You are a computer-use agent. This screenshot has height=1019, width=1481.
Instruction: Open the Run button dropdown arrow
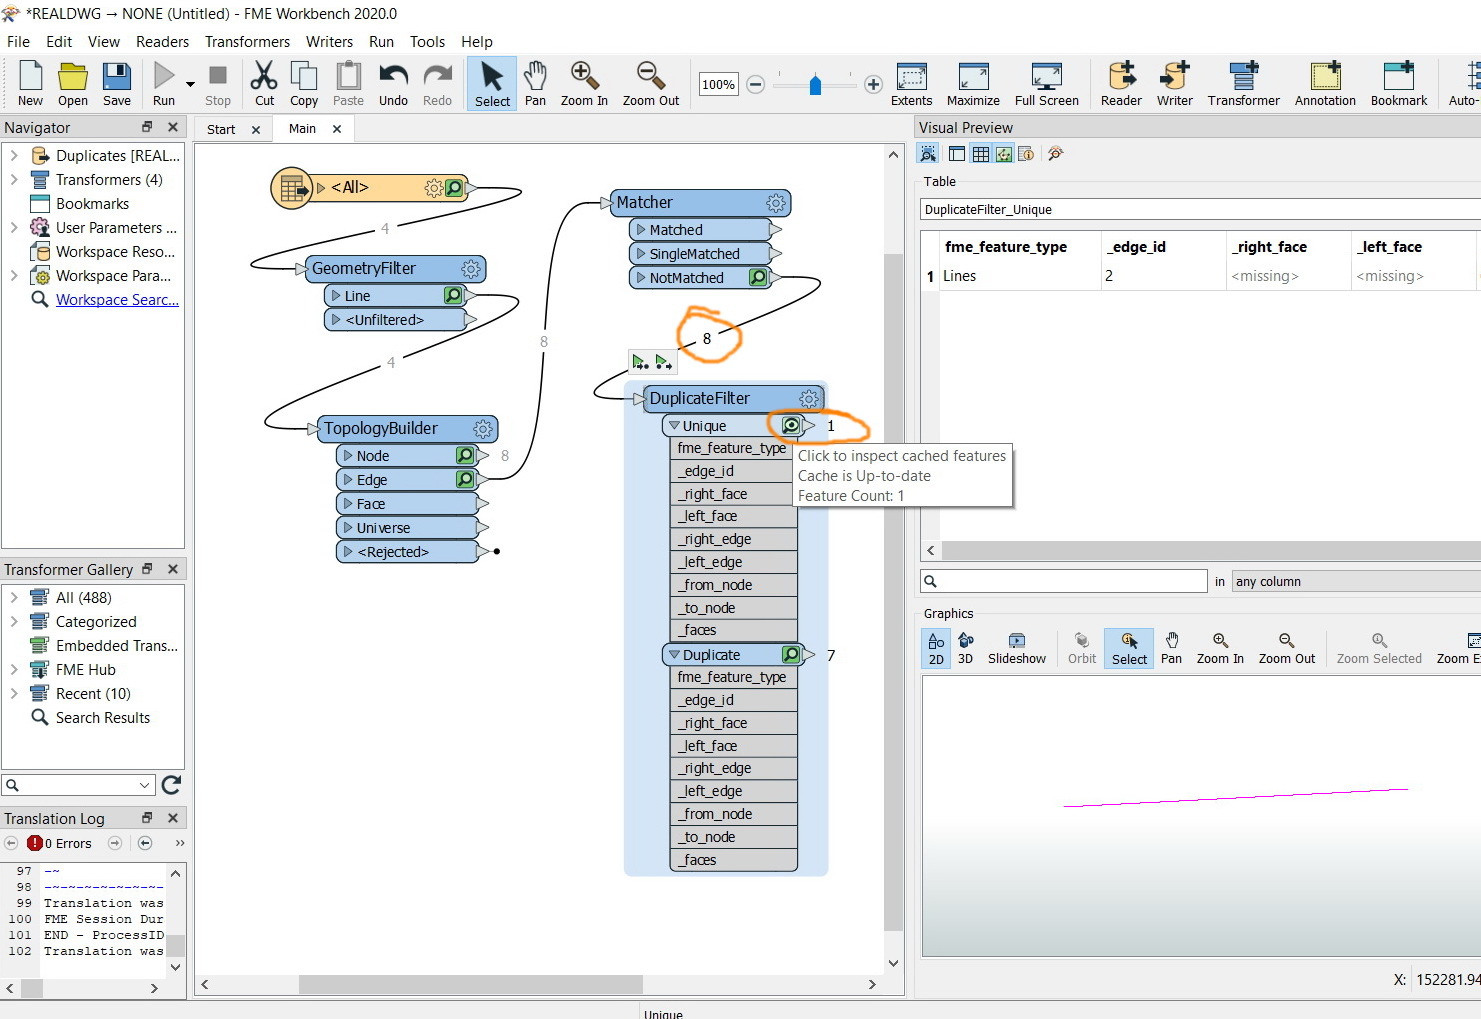[x=190, y=84]
